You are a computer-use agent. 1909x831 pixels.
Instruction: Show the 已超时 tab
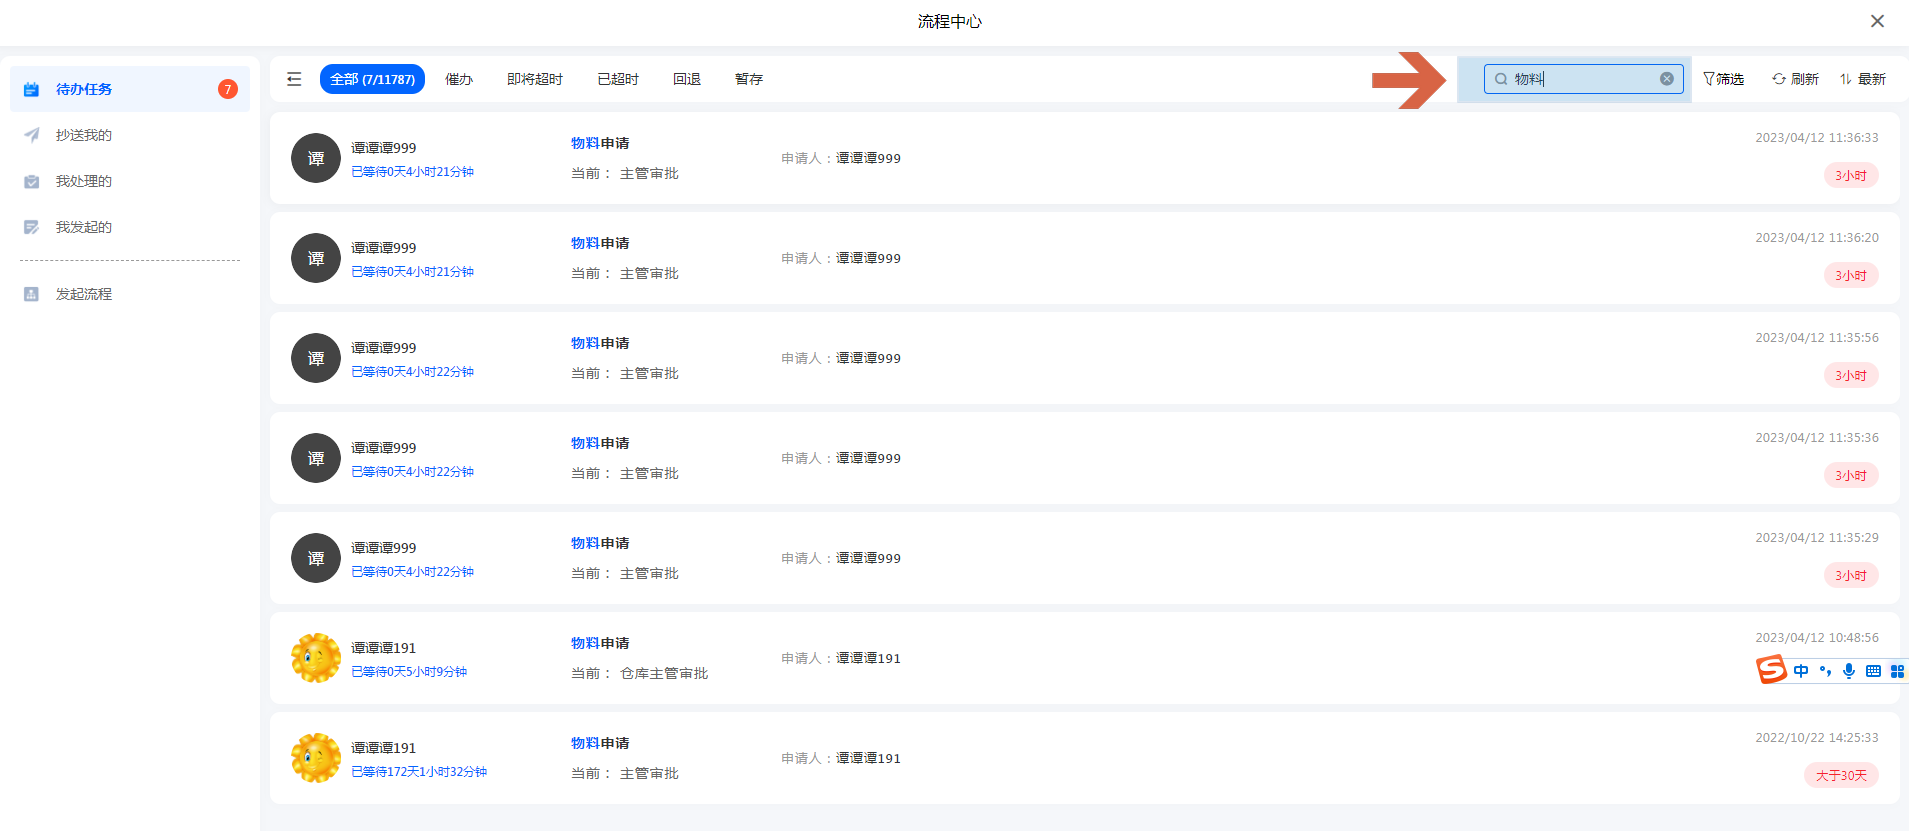617,79
